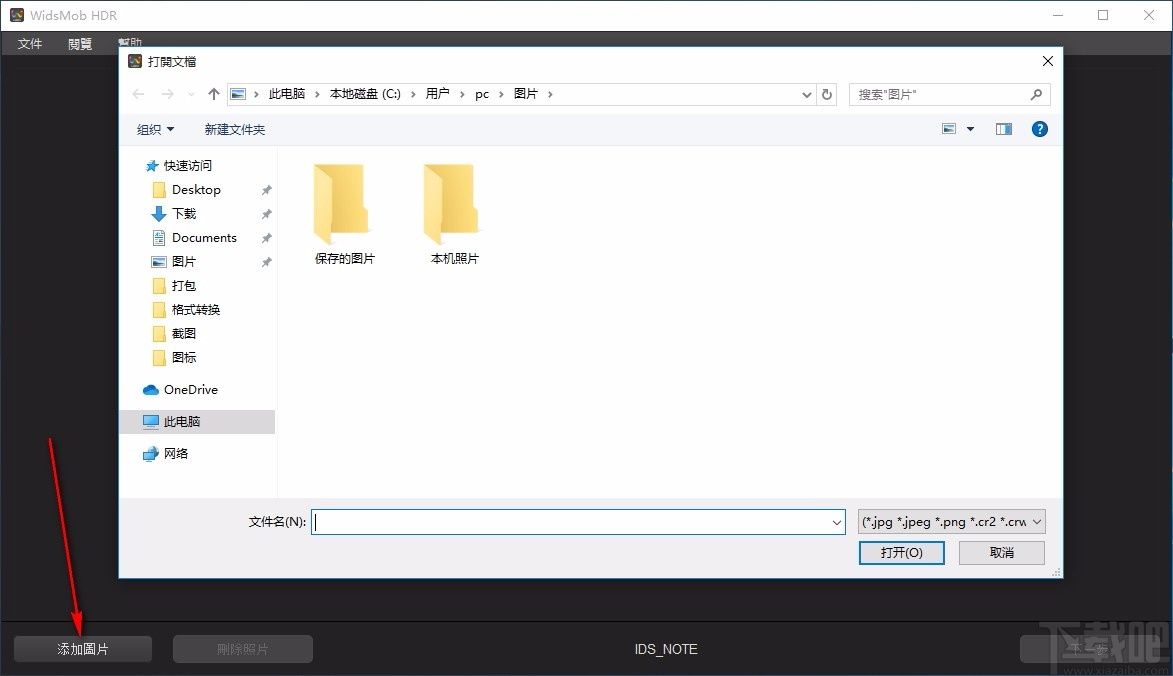Open the 本机照片 folder thumbnail

[x=452, y=203]
